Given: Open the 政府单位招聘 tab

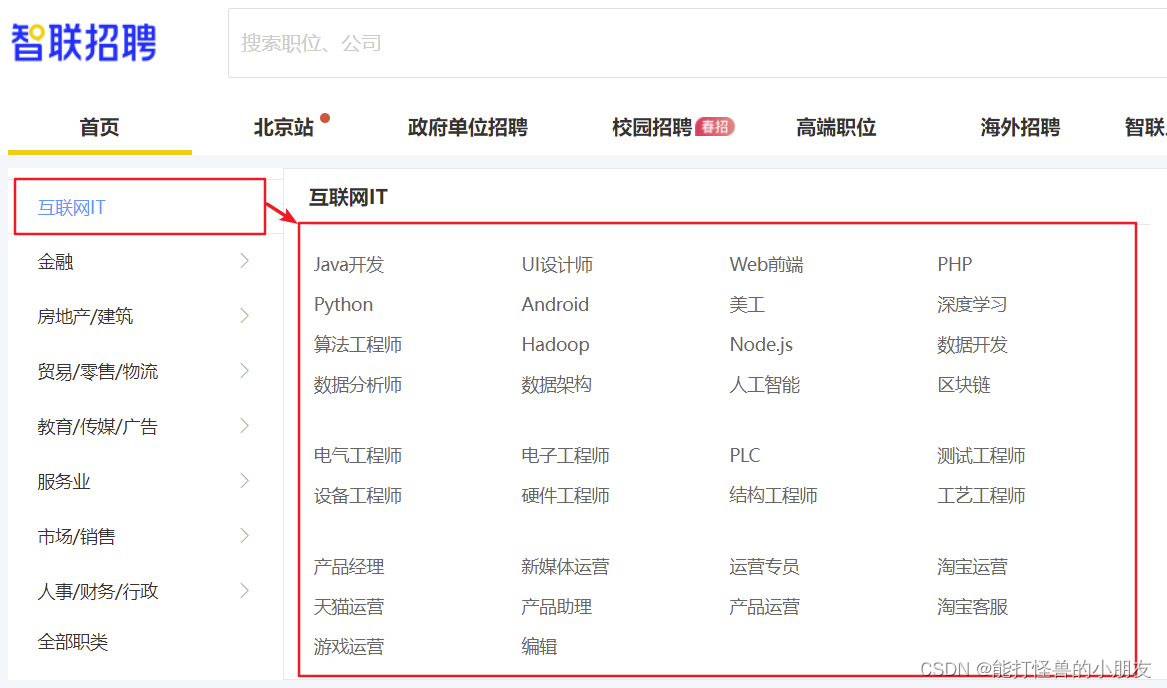Looking at the screenshot, I should pyautogui.click(x=467, y=127).
